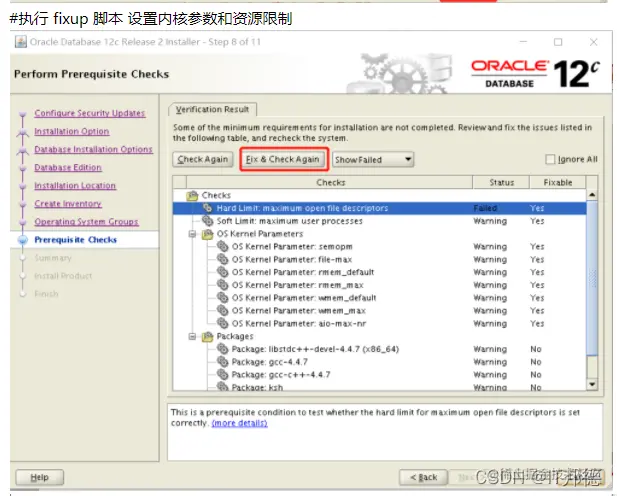Select Package: libstdc++-devel-4.4.7 row
The height and width of the screenshot is (496, 617).
379,349
